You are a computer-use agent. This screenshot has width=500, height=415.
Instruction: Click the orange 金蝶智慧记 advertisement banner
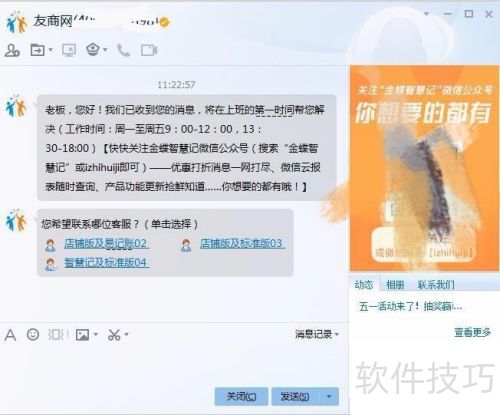pyautogui.click(x=424, y=168)
